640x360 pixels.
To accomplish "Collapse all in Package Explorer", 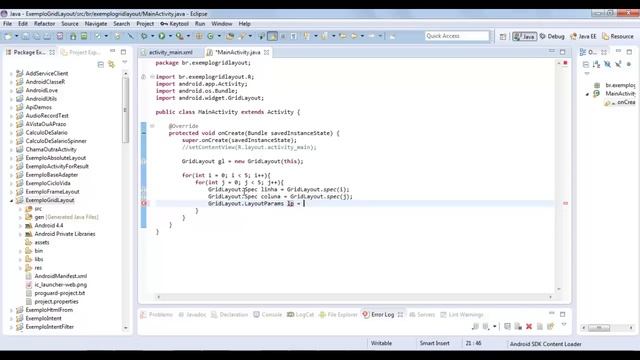I will [101, 64].
